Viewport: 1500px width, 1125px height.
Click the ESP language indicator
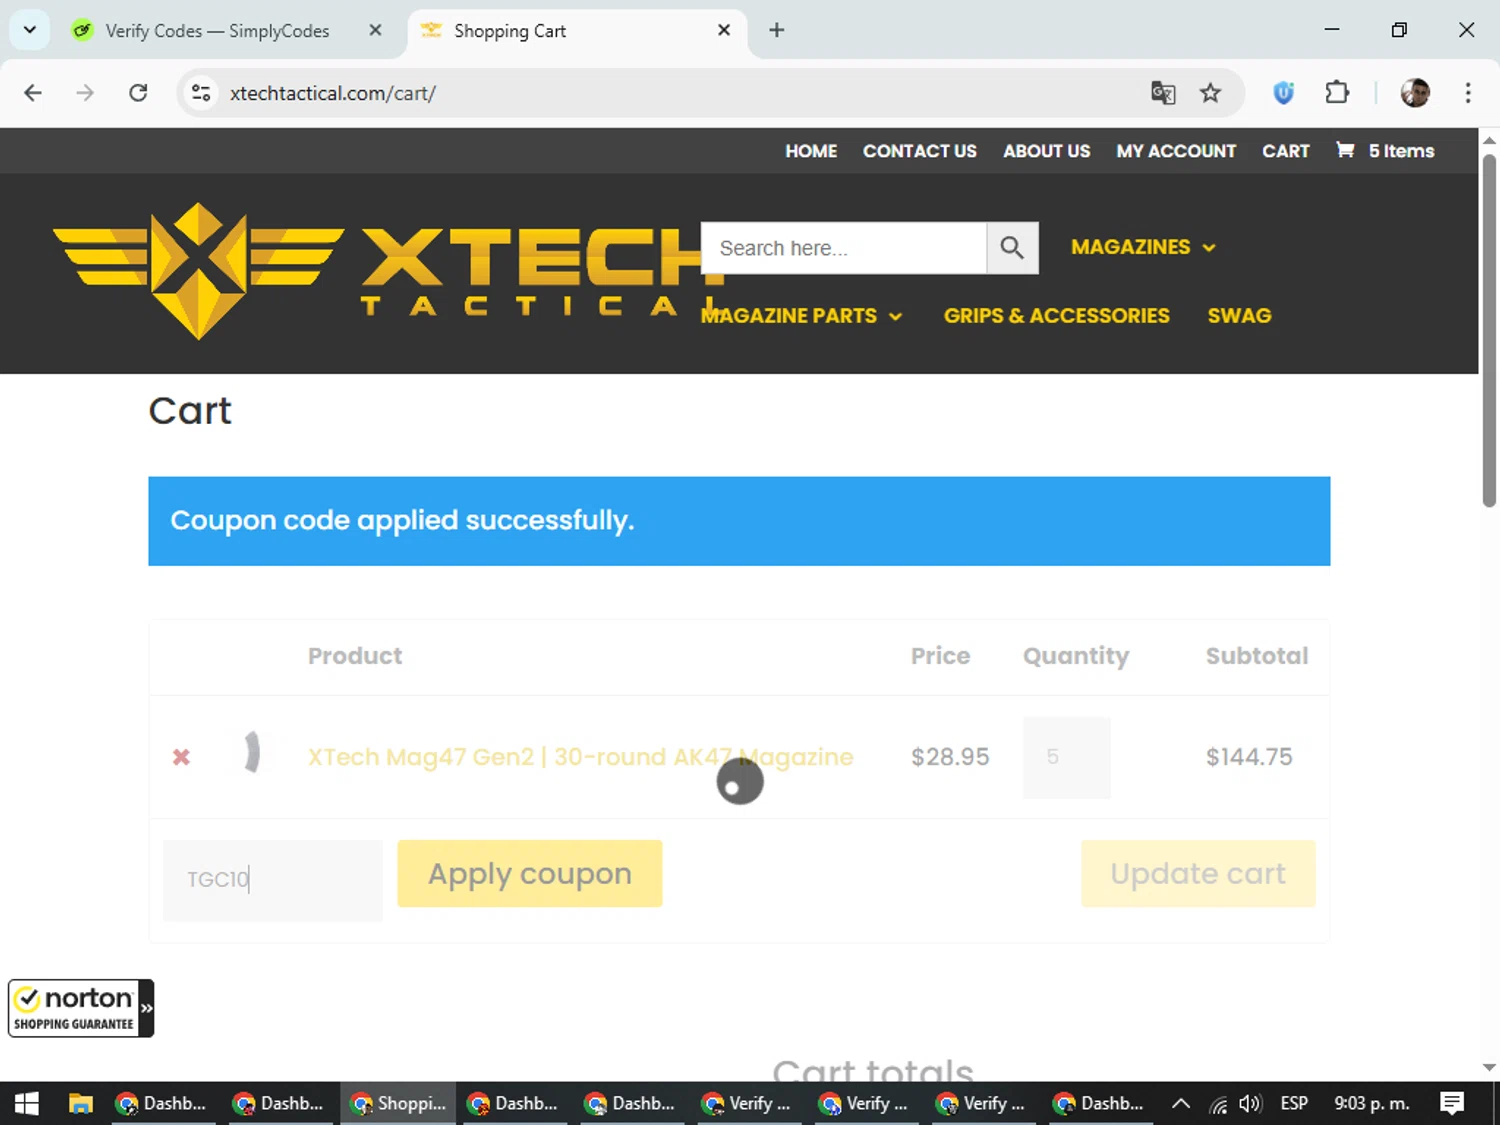(1294, 1103)
